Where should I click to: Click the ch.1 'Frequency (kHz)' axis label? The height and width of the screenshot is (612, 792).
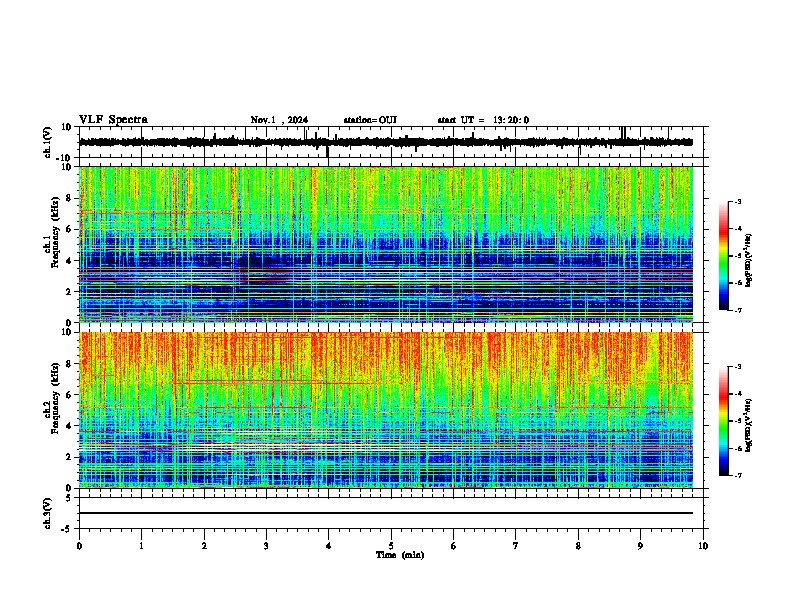coord(55,233)
